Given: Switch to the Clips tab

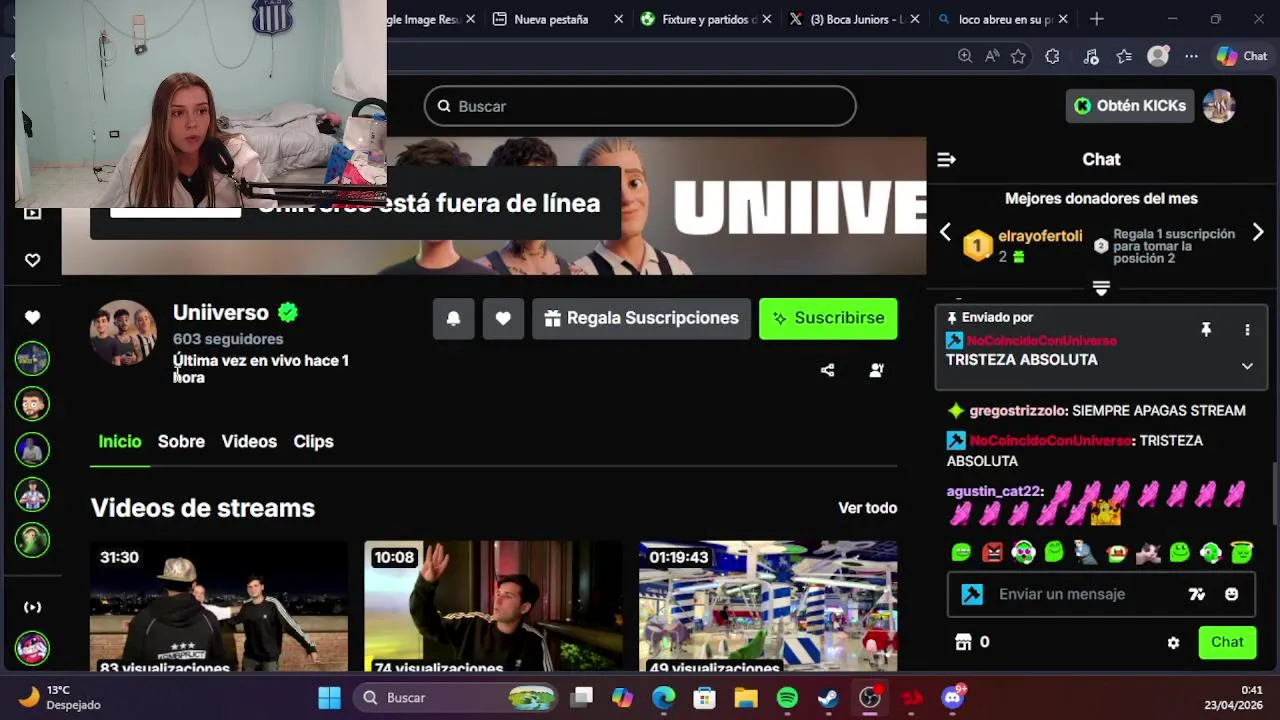Looking at the screenshot, I should [x=313, y=442].
